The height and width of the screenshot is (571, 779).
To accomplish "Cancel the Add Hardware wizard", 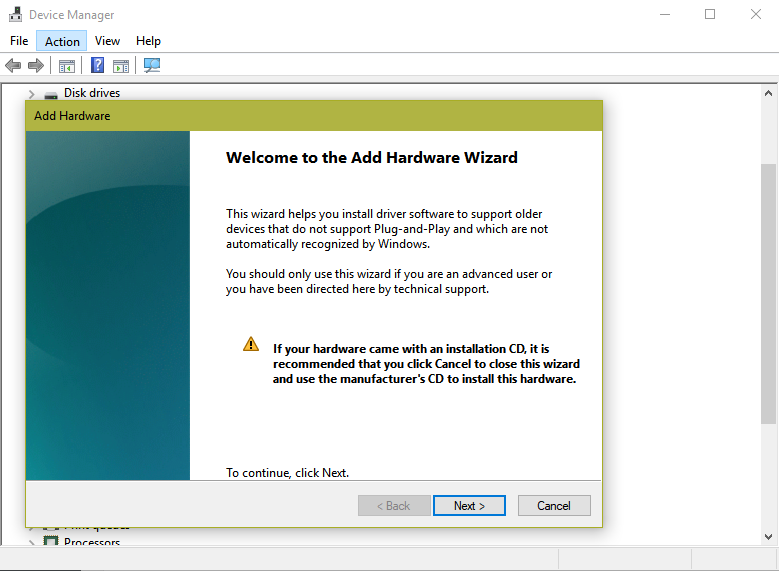I will [x=554, y=505].
